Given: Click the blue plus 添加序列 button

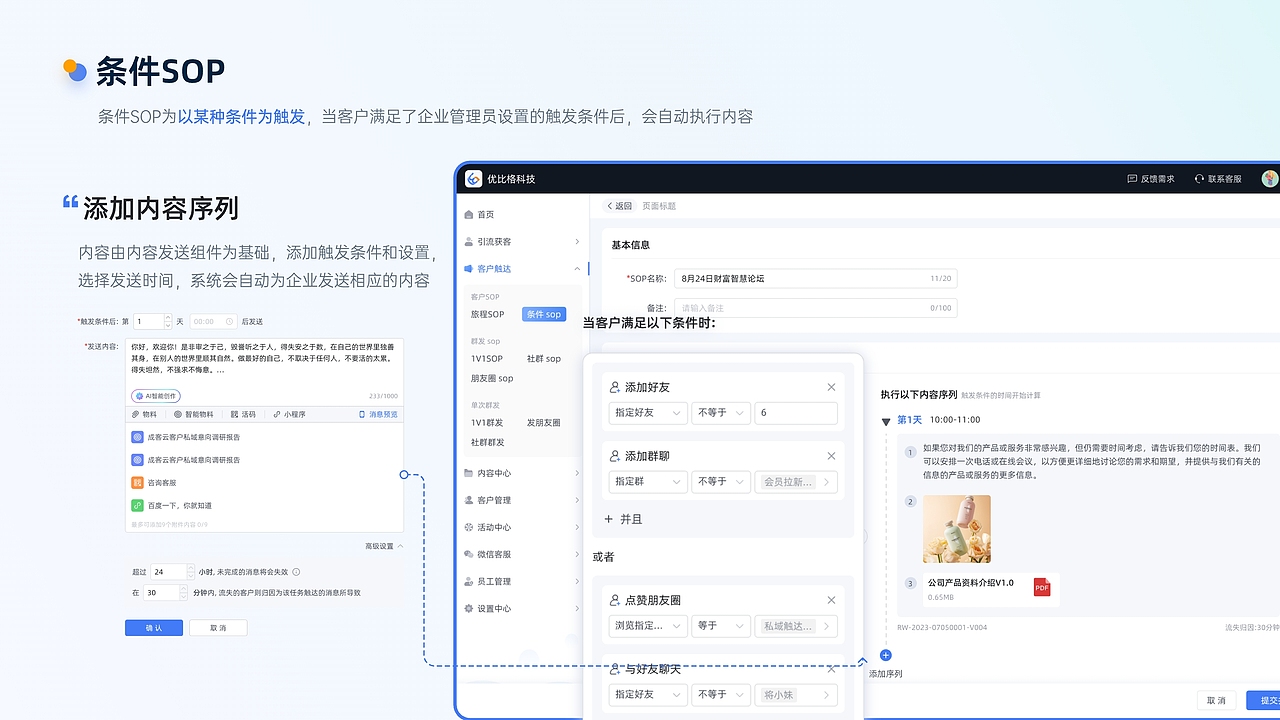Looking at the screenshot, I should point(886,656).
